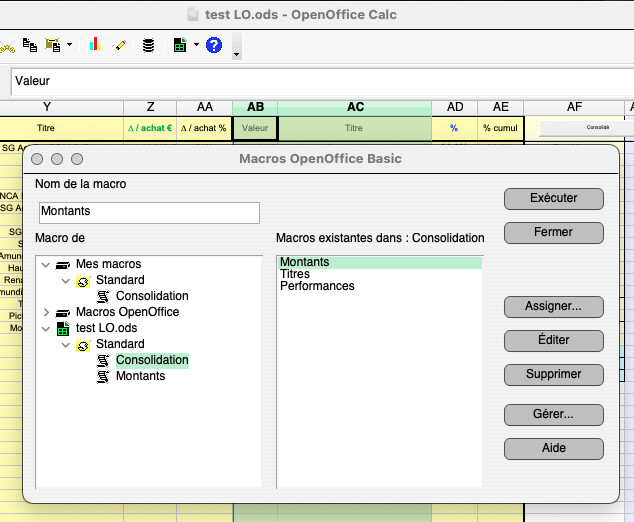Click the % cumul header cell
This screenshot has width=634, height=522.
[501, 128]
